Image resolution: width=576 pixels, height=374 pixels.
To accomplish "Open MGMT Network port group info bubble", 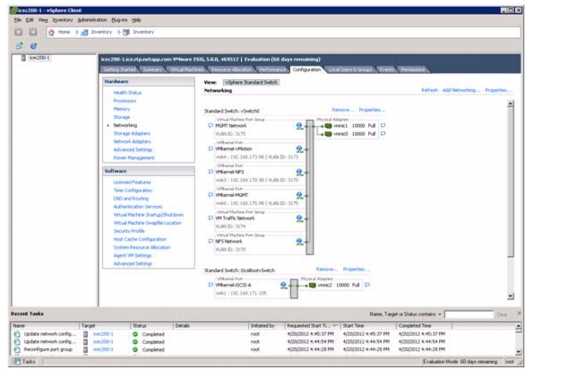I will point(210,126).
